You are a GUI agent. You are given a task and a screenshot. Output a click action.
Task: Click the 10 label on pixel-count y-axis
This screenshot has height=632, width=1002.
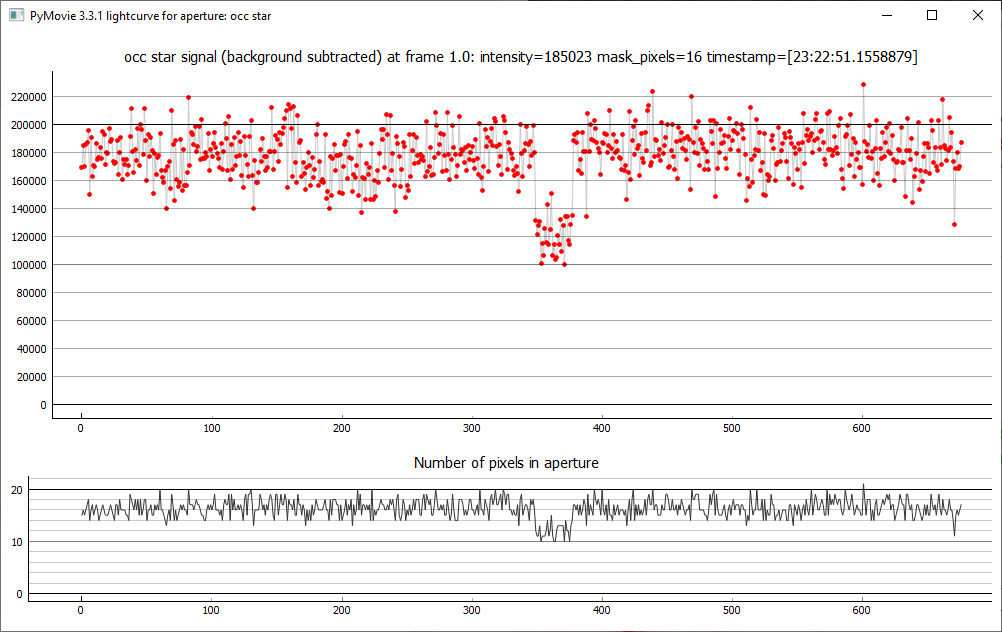[x=16, y=542]
